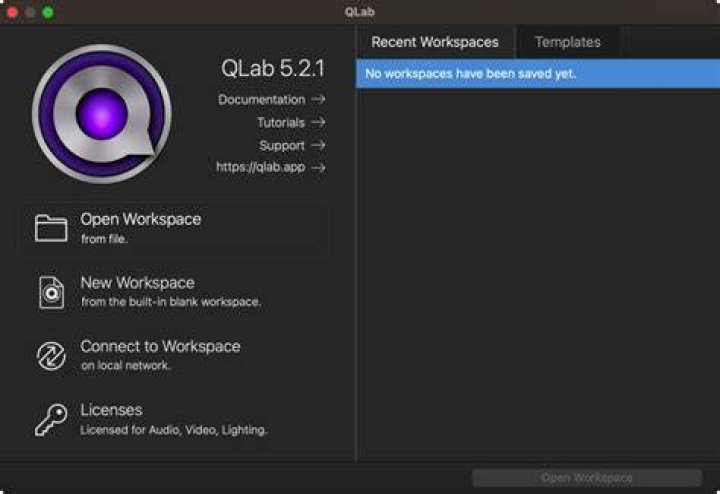Viewport: 720px width, 494px height.
Task: Click the Open Workspace button at bottom
Action: [587, 478]
